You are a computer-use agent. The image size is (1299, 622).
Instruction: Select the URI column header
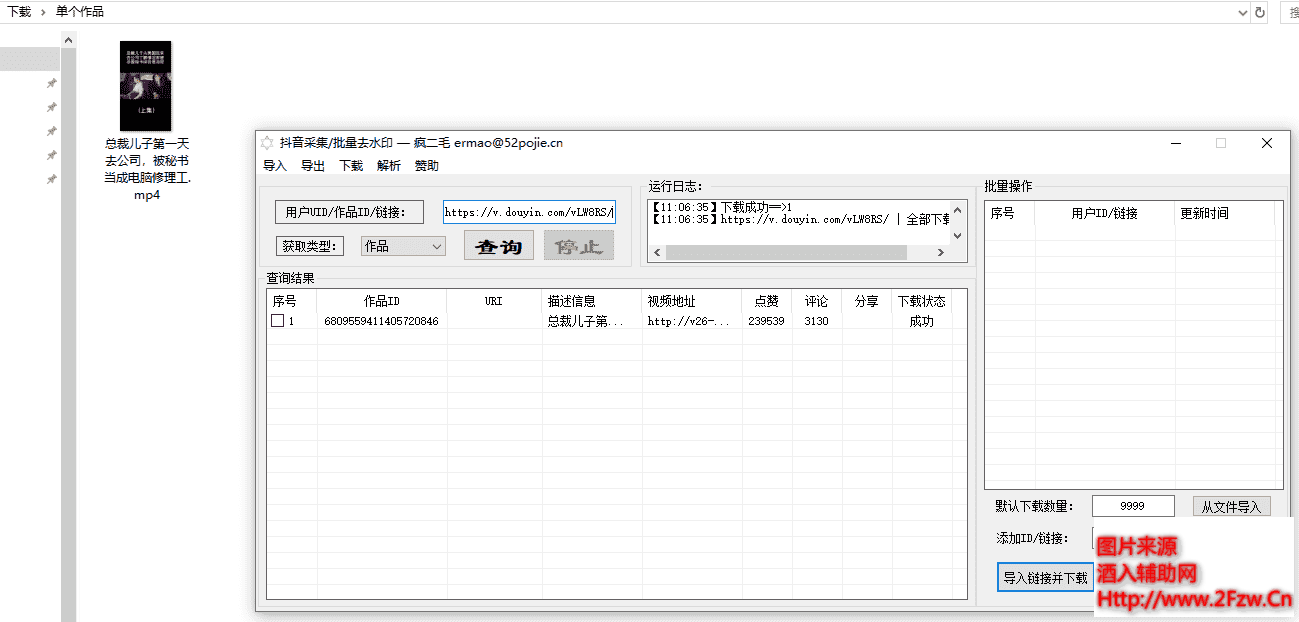[x=494, y=301]
